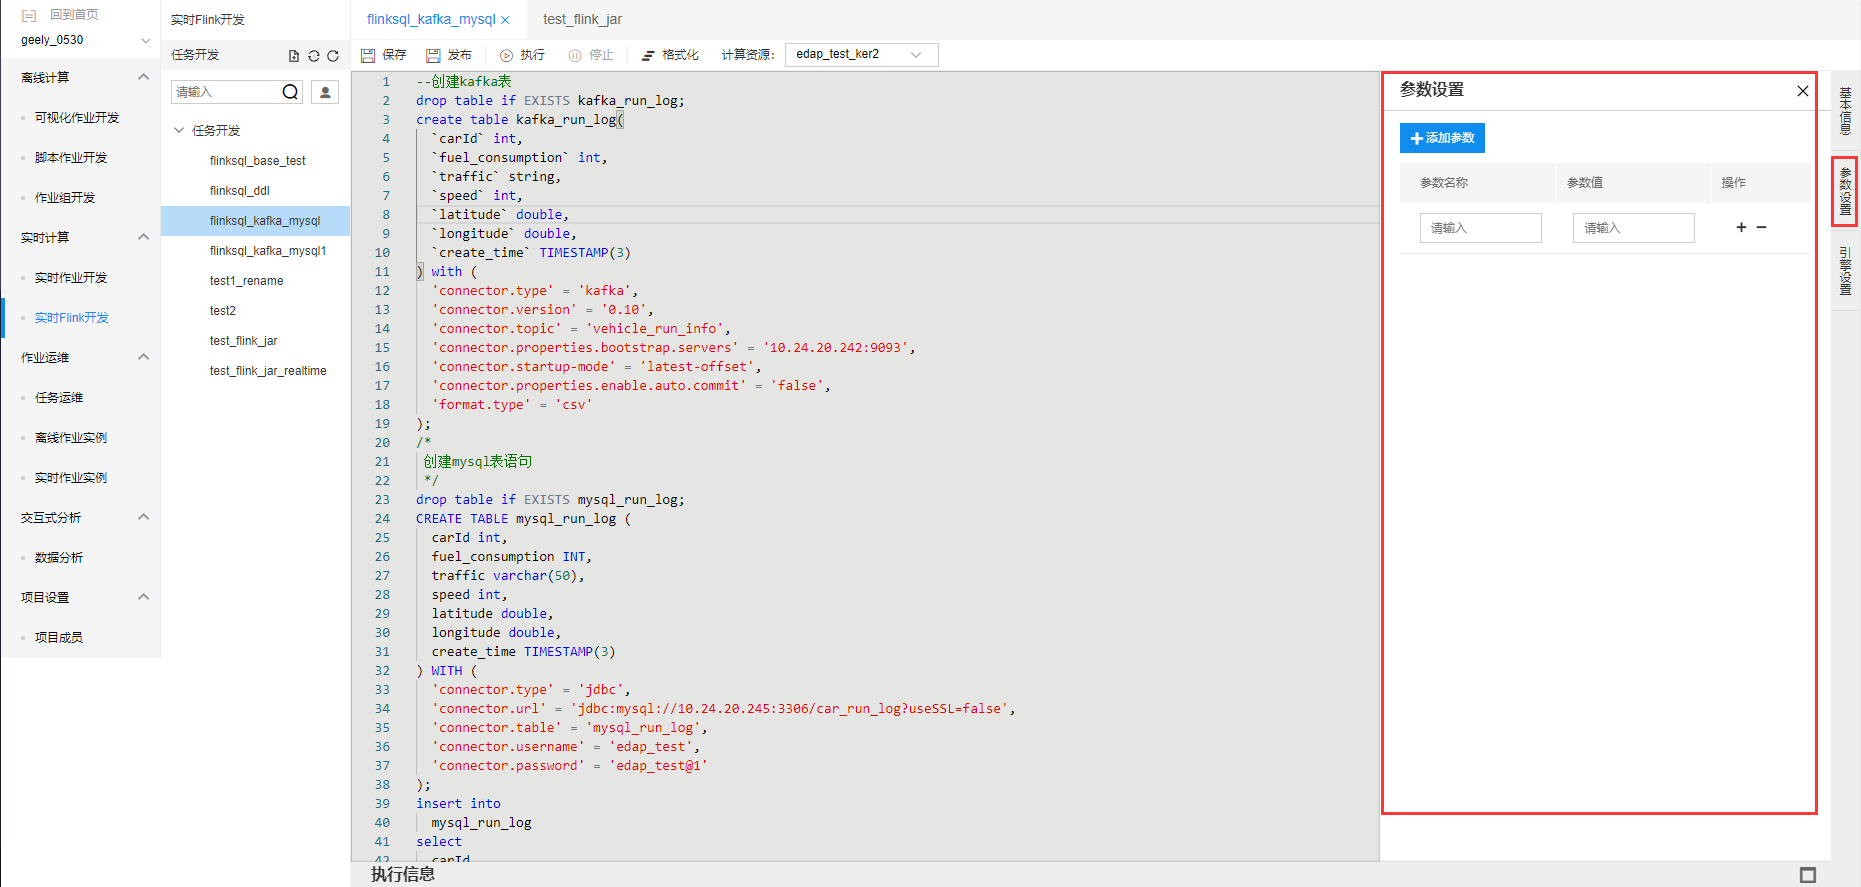Add a parameter row with plus icon
The height and width of the screenshot is (887, 1861).
point(1741,227)
